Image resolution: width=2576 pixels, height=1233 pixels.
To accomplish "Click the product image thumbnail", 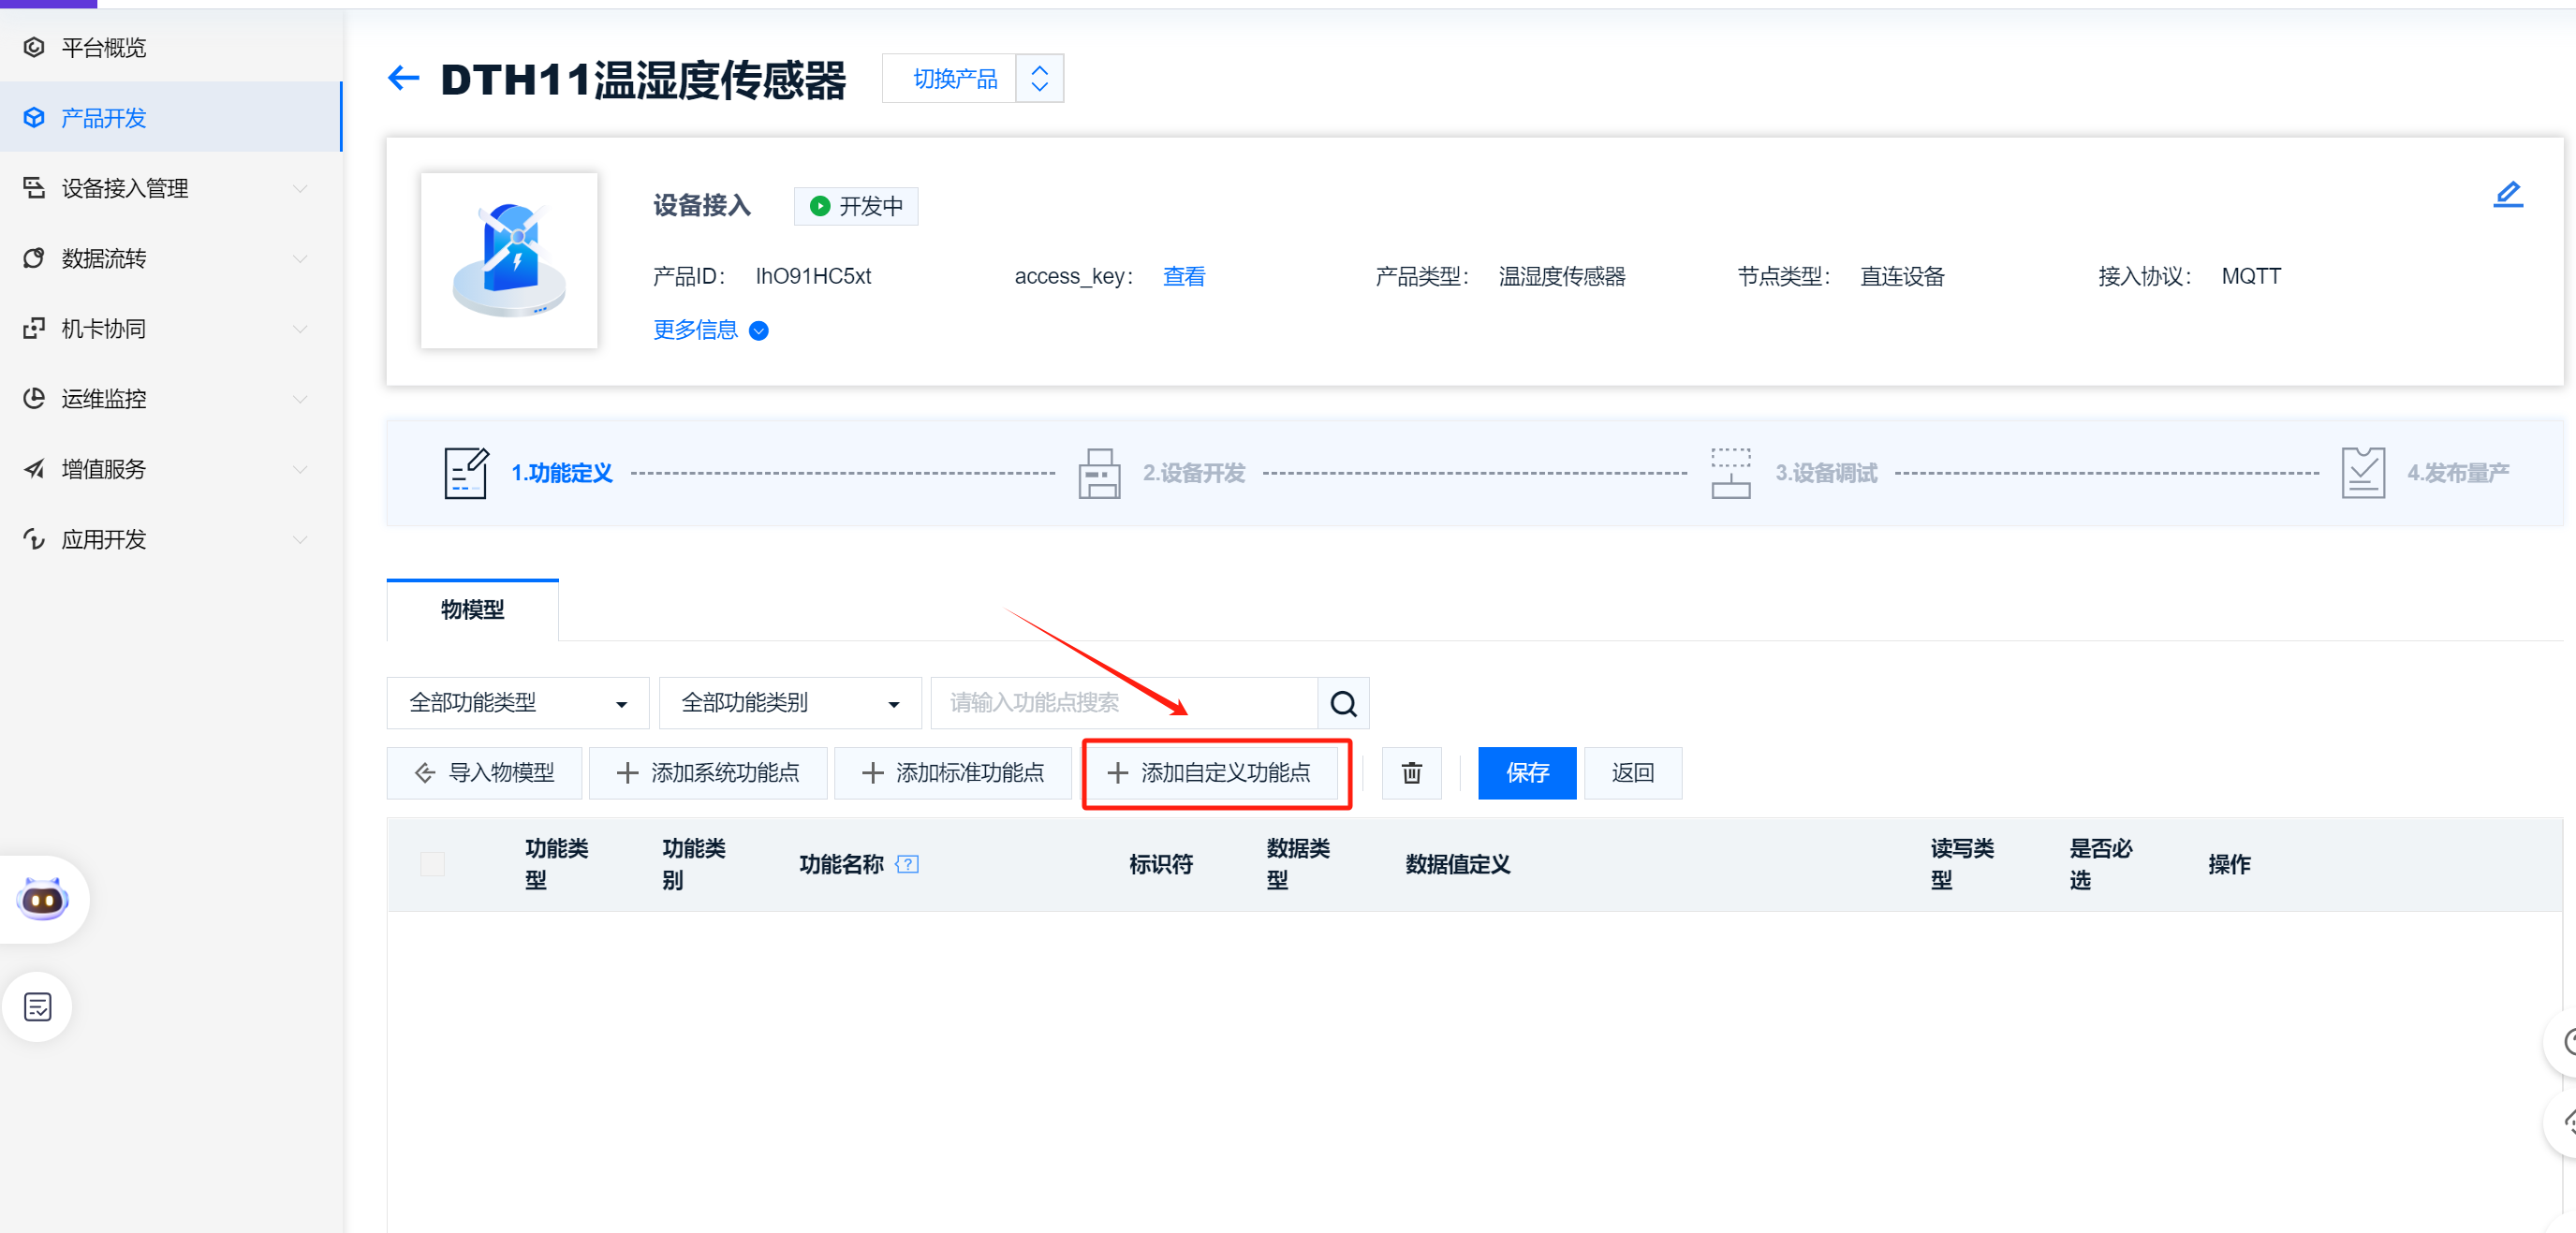I will click(x=509, y=260).
